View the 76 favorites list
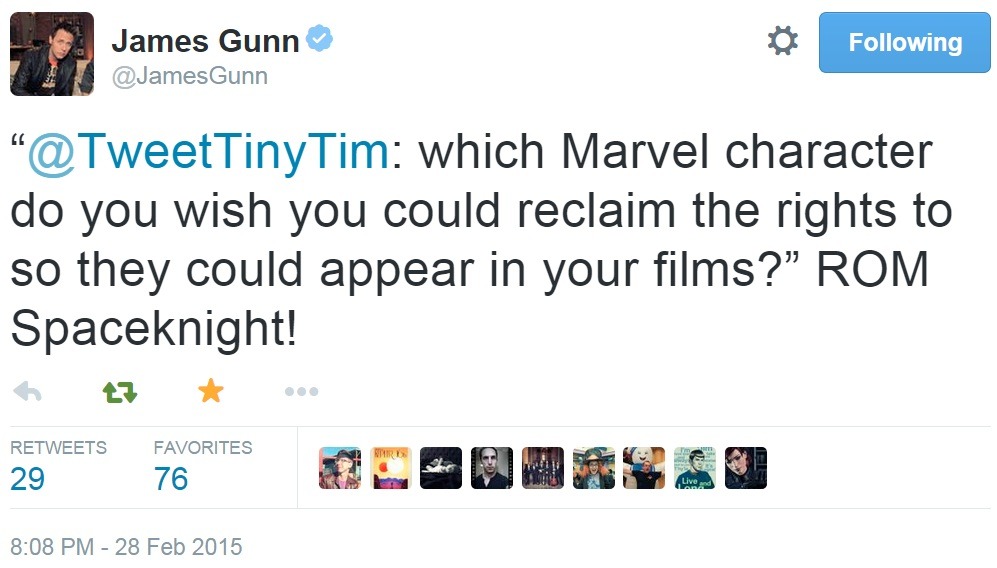 171,479
